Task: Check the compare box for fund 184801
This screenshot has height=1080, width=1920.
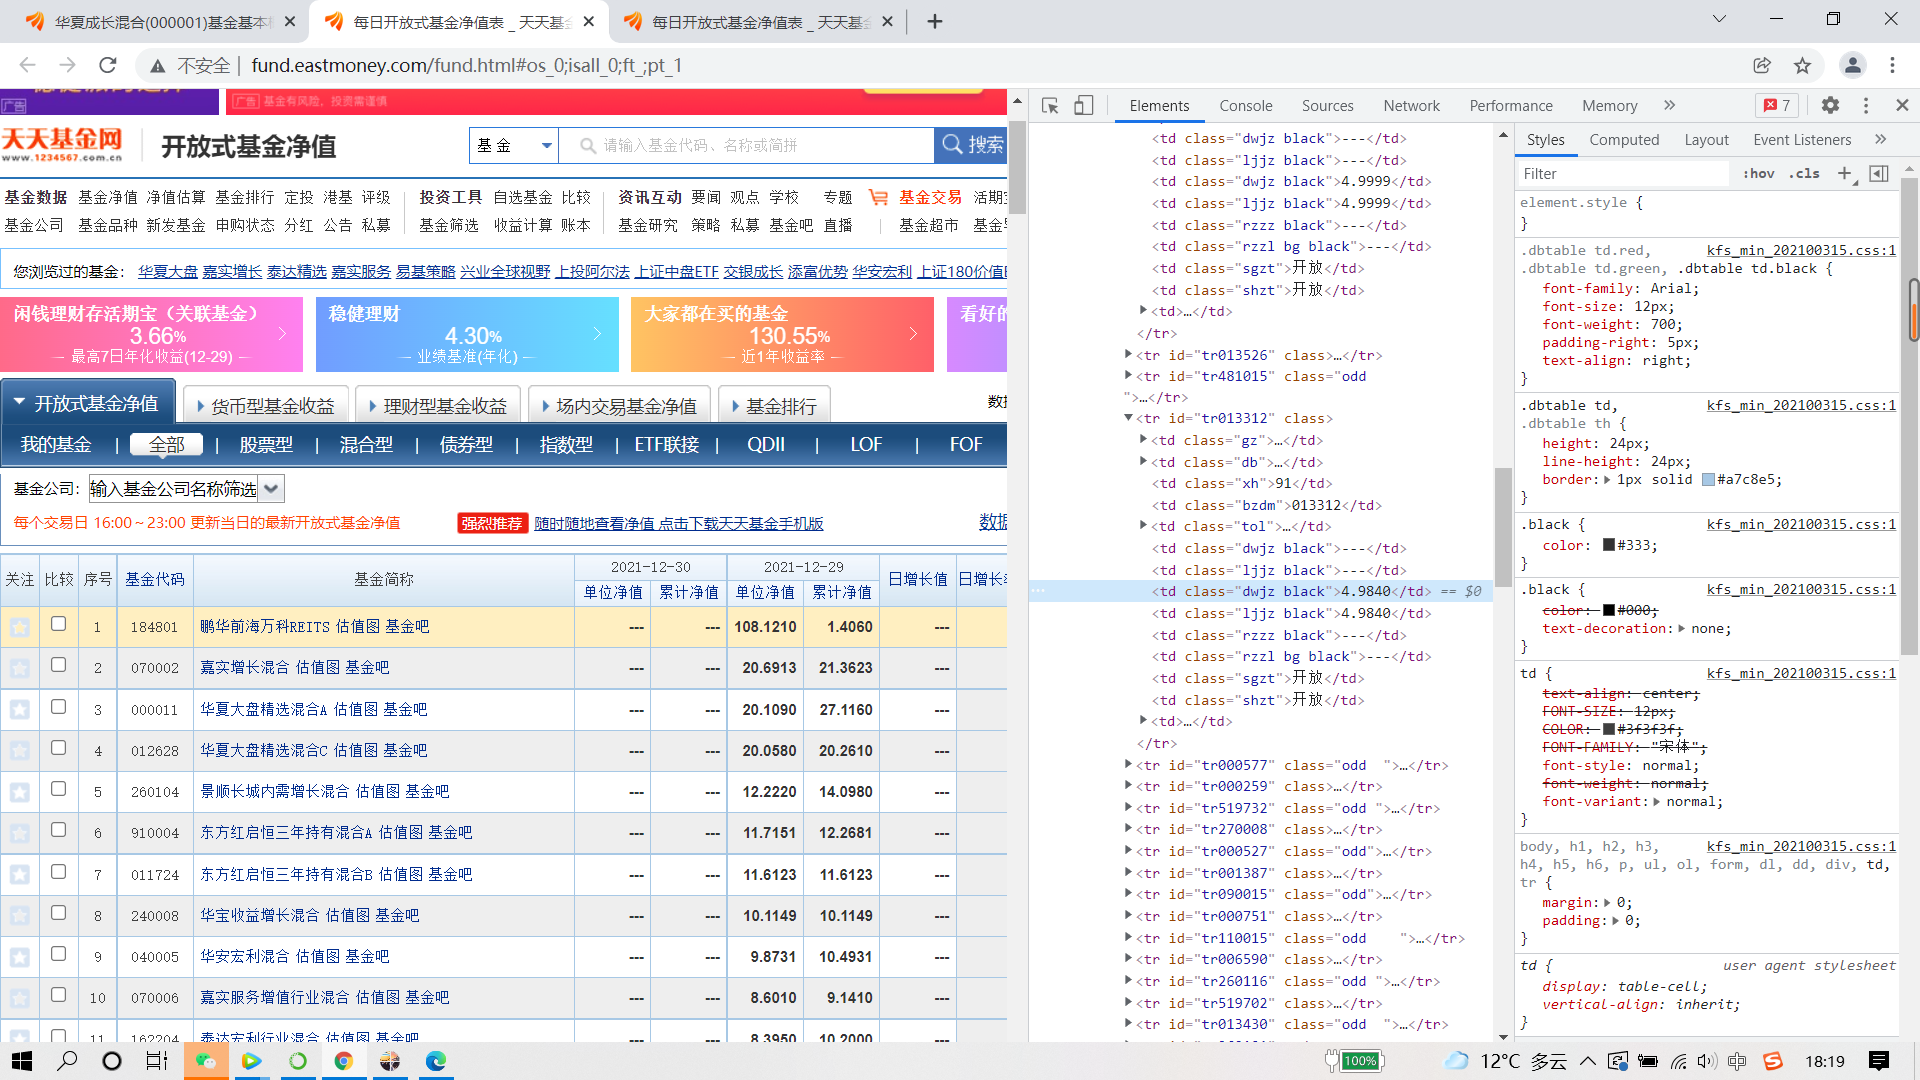Action: [x=58, y=624]
